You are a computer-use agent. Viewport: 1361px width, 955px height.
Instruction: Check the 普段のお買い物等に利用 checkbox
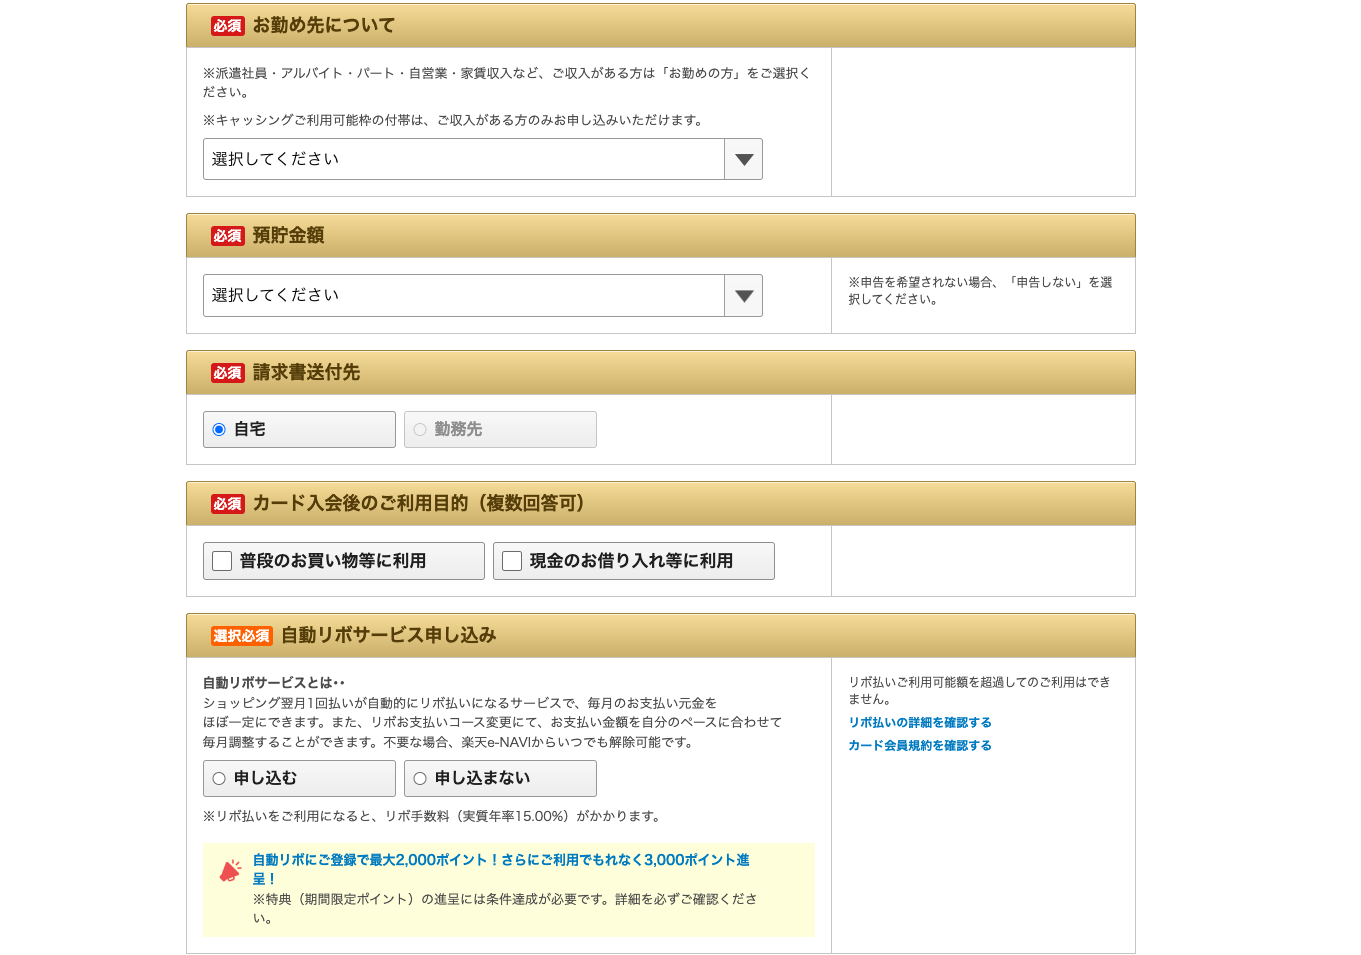222,561
